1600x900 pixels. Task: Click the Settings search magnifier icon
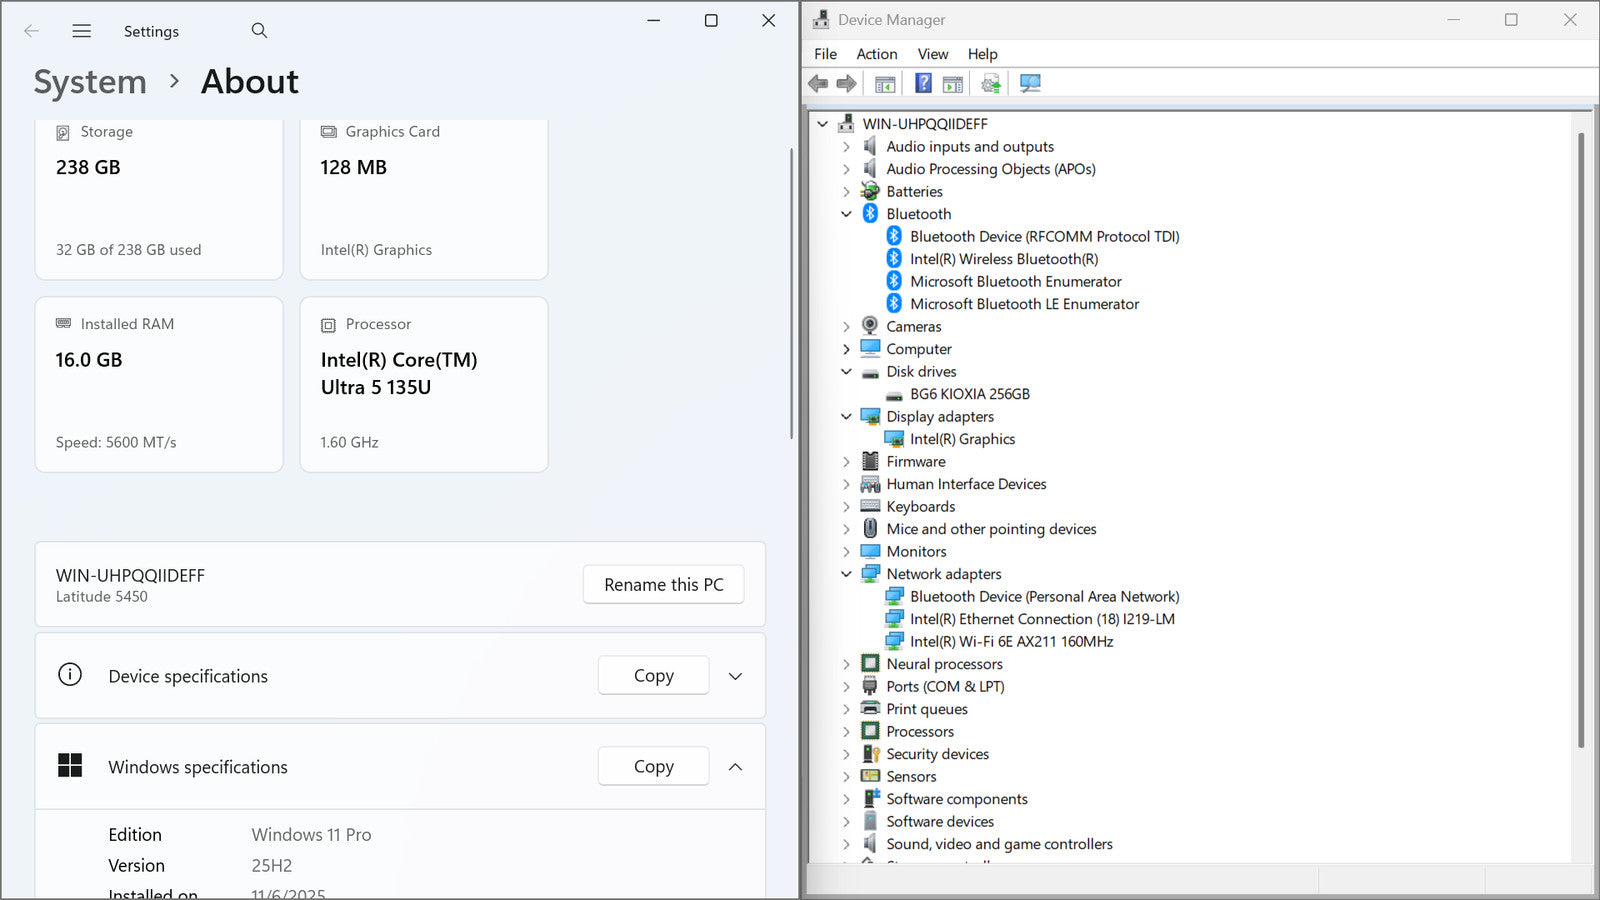[259, 31]
